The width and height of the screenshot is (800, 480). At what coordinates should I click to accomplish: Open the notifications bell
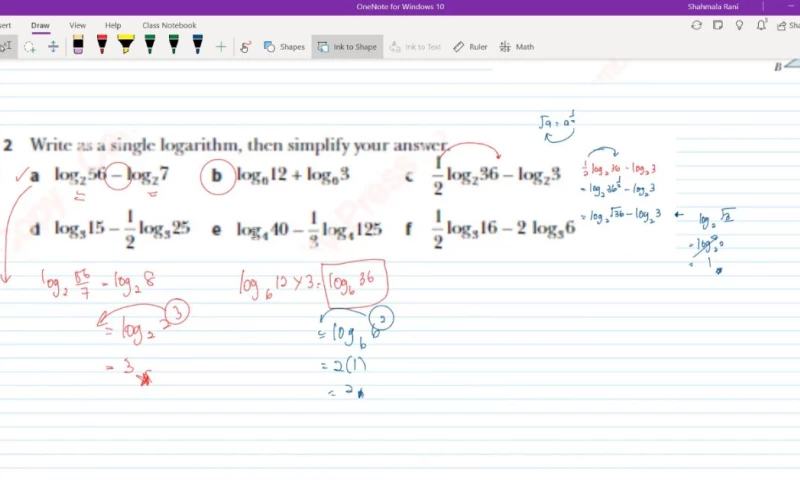pos(761,25)
